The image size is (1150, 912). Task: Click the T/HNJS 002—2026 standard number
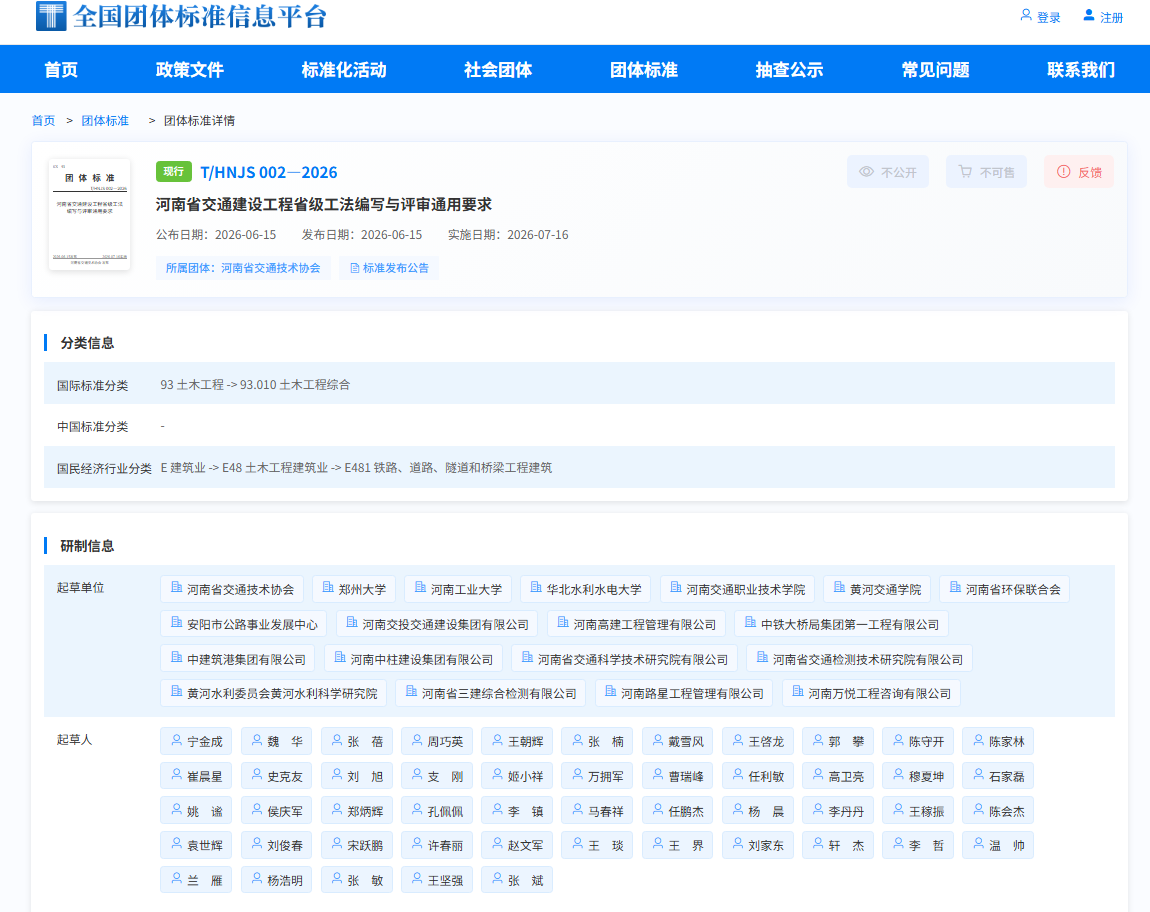point(268,172)
